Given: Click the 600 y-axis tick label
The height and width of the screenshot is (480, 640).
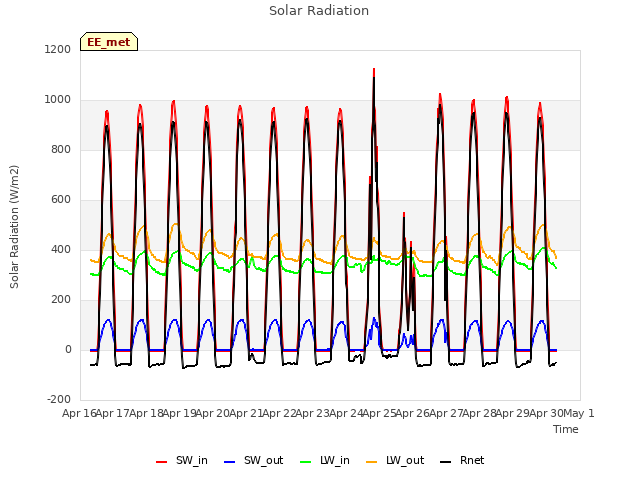Looking at the screenshot, I should [61, 200].
